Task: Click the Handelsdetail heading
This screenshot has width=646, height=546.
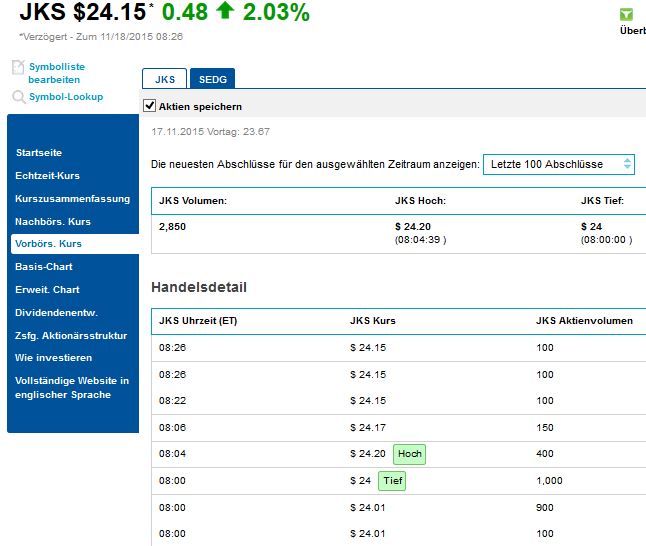Action: (x=199, y=287)
